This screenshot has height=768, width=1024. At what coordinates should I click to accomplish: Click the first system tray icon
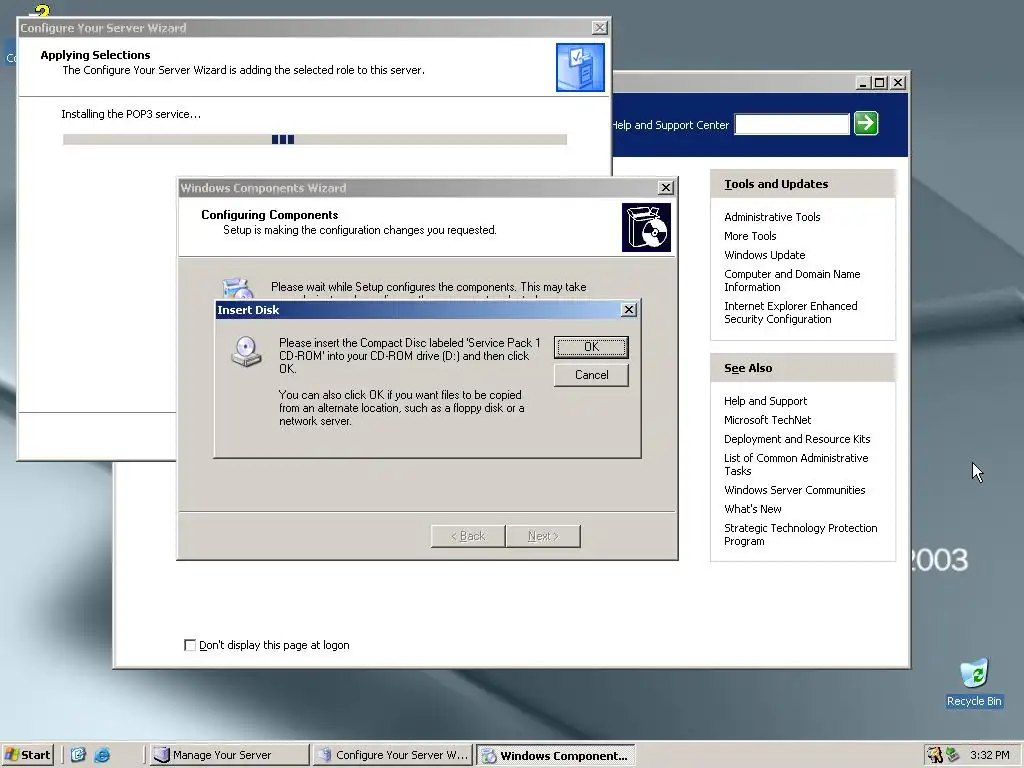[x=935, y=755]
